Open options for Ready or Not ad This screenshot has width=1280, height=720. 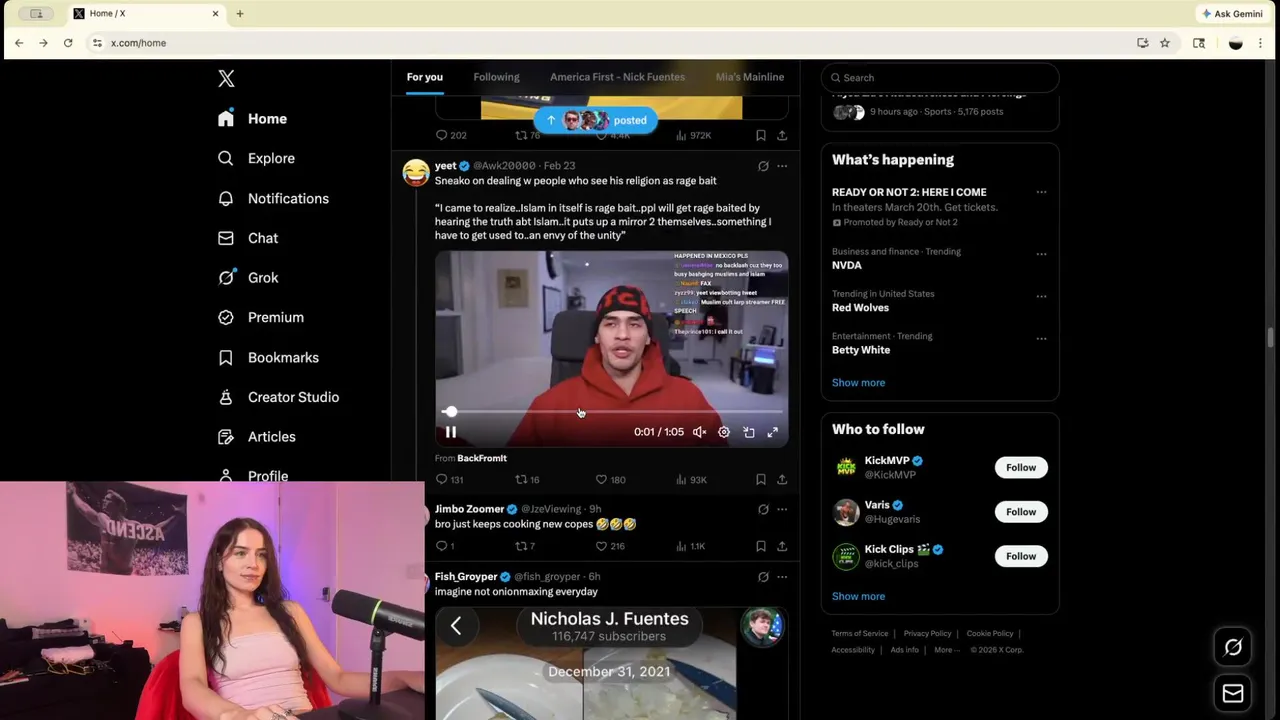[1041, 192]
